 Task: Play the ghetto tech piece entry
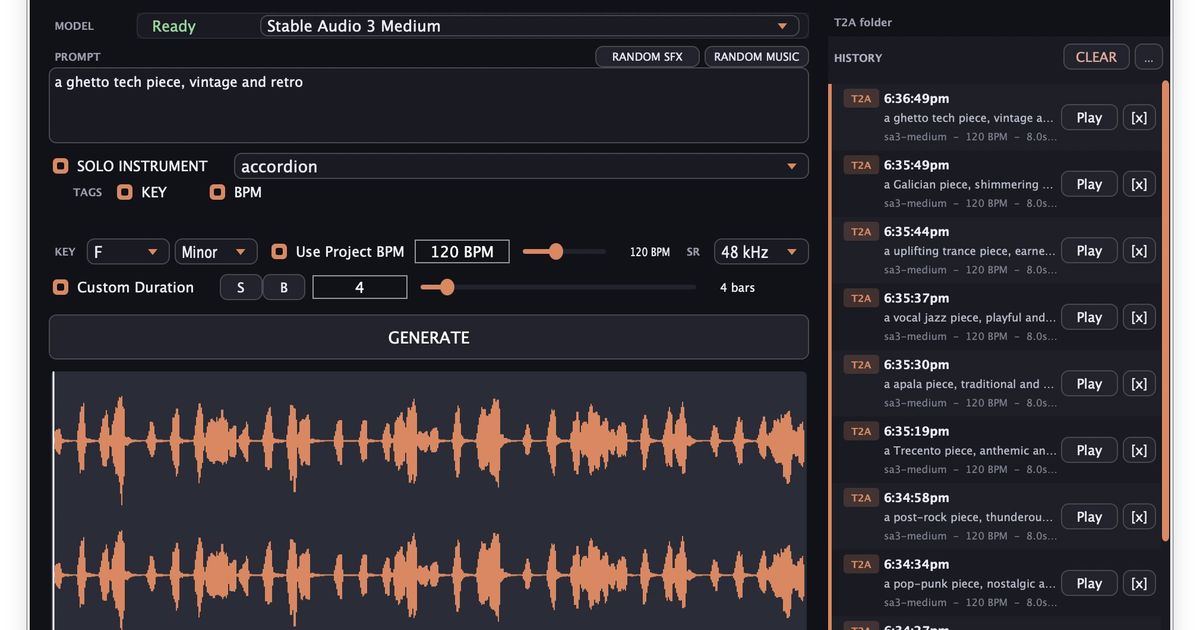pyautogui.click(x=1089, y=117)
